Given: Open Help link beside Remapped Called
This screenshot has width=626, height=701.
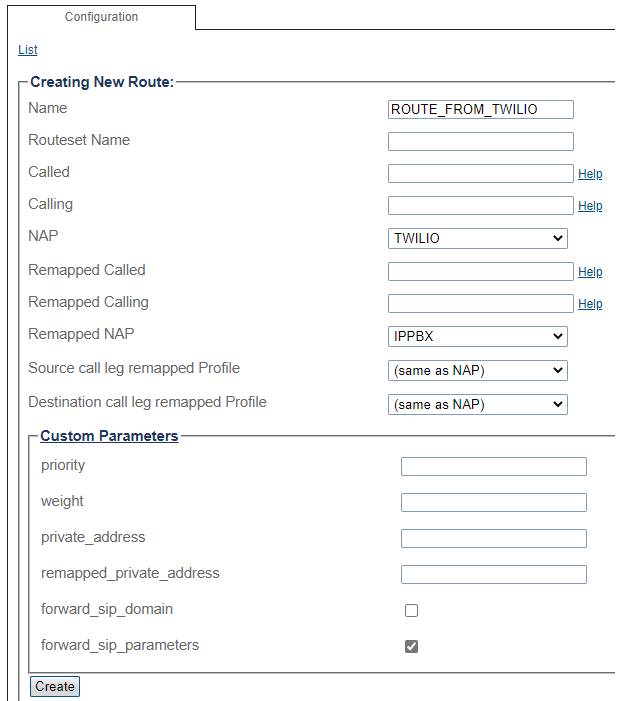Looking at the screenshot, I should point(590,272).
